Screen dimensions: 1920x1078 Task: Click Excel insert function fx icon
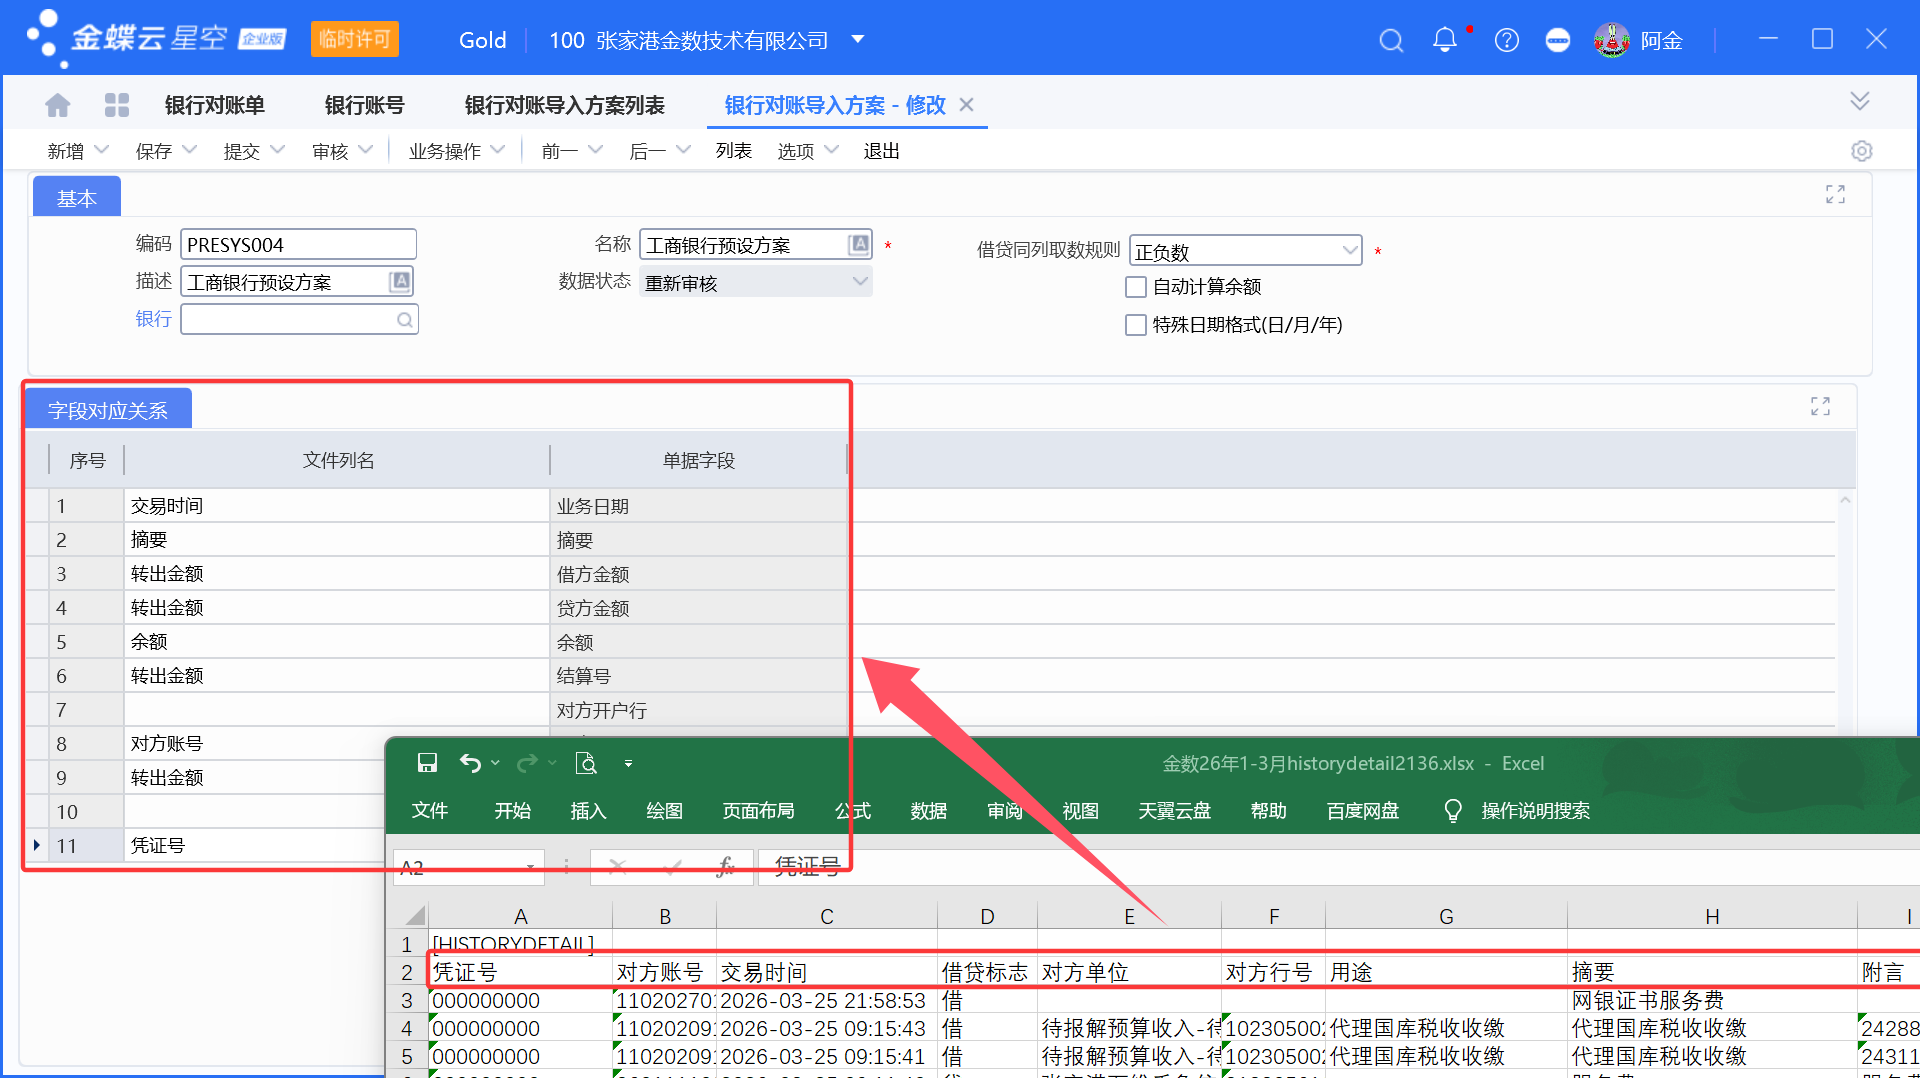(726, 867)
